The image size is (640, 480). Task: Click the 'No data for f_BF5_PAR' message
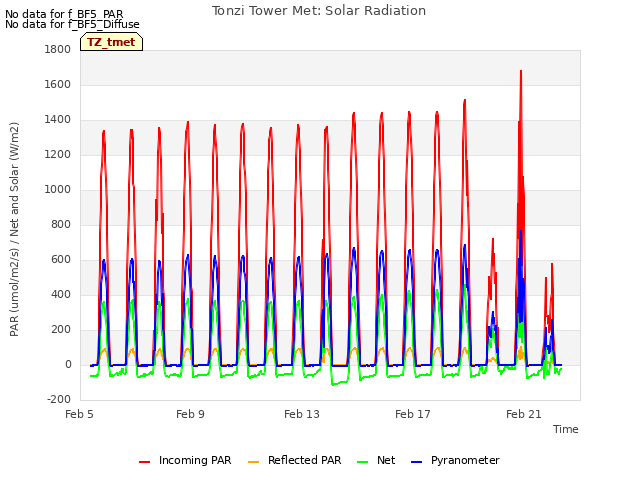pos(64,14)
